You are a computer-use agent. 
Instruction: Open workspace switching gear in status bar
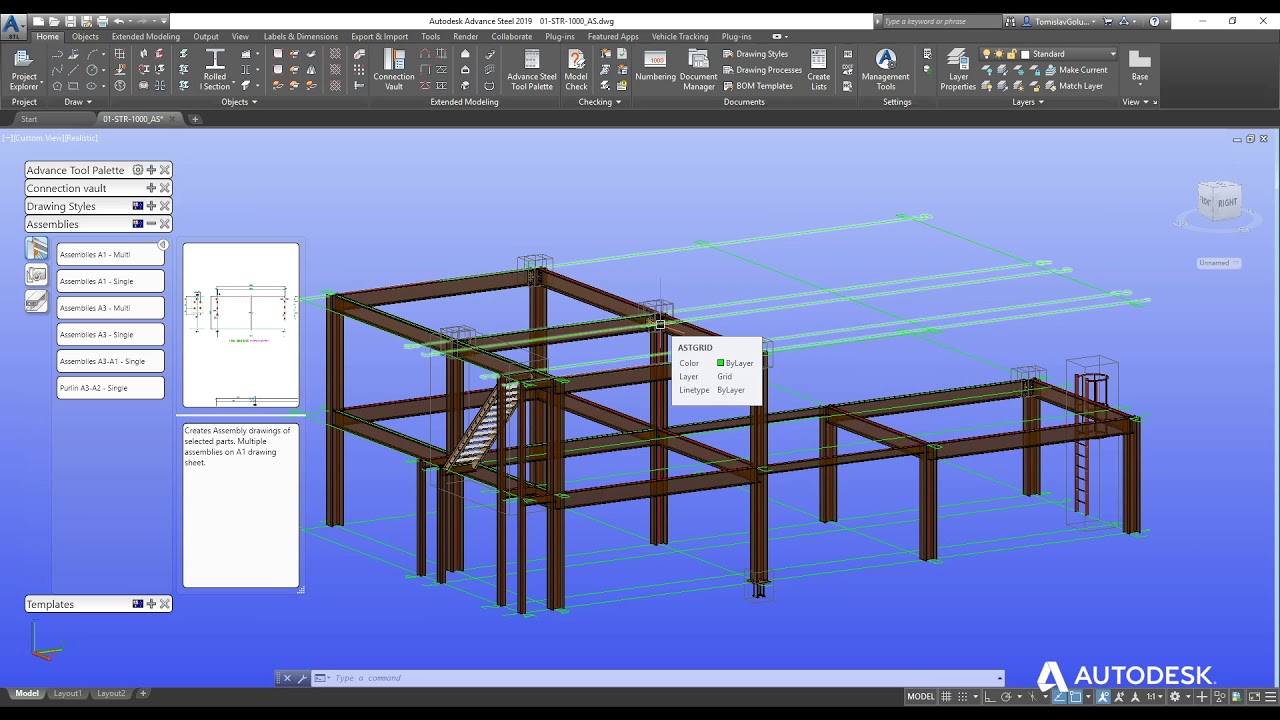[x=1175, y=697]
